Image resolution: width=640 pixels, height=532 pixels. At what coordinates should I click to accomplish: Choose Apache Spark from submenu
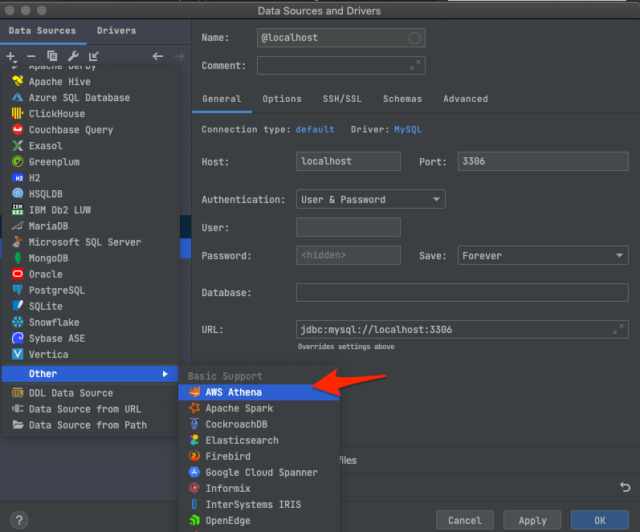click(259, 408)
